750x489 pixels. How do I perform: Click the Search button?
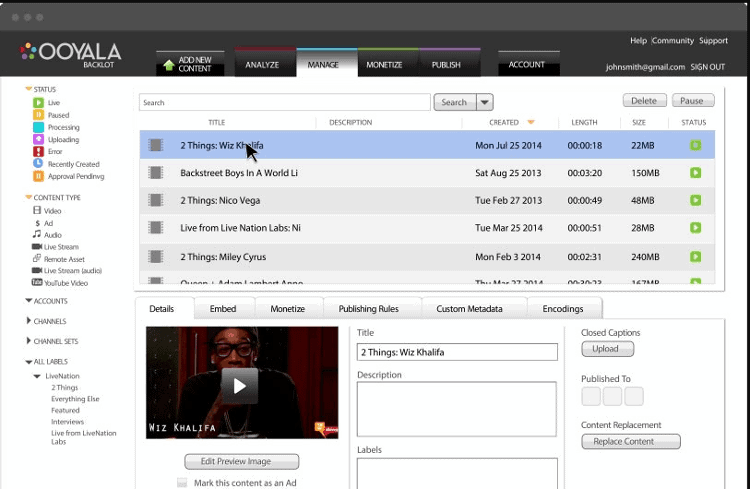[x=454, y=102]
